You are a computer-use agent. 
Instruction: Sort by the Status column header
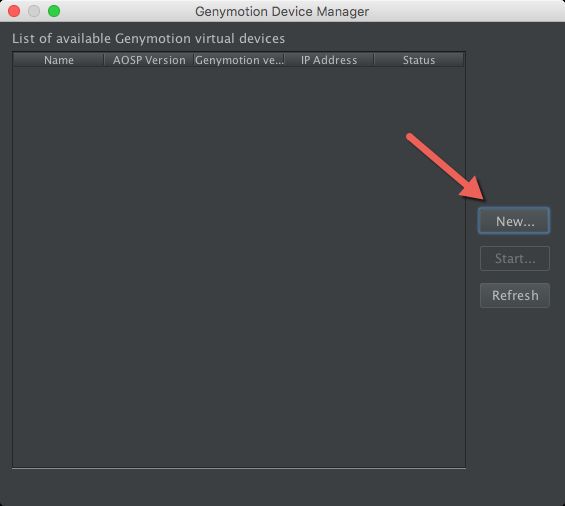tap(419, 60)
